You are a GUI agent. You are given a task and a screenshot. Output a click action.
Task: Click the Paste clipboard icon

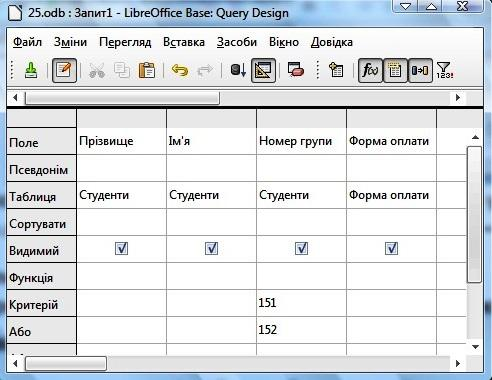click(147, 70)
